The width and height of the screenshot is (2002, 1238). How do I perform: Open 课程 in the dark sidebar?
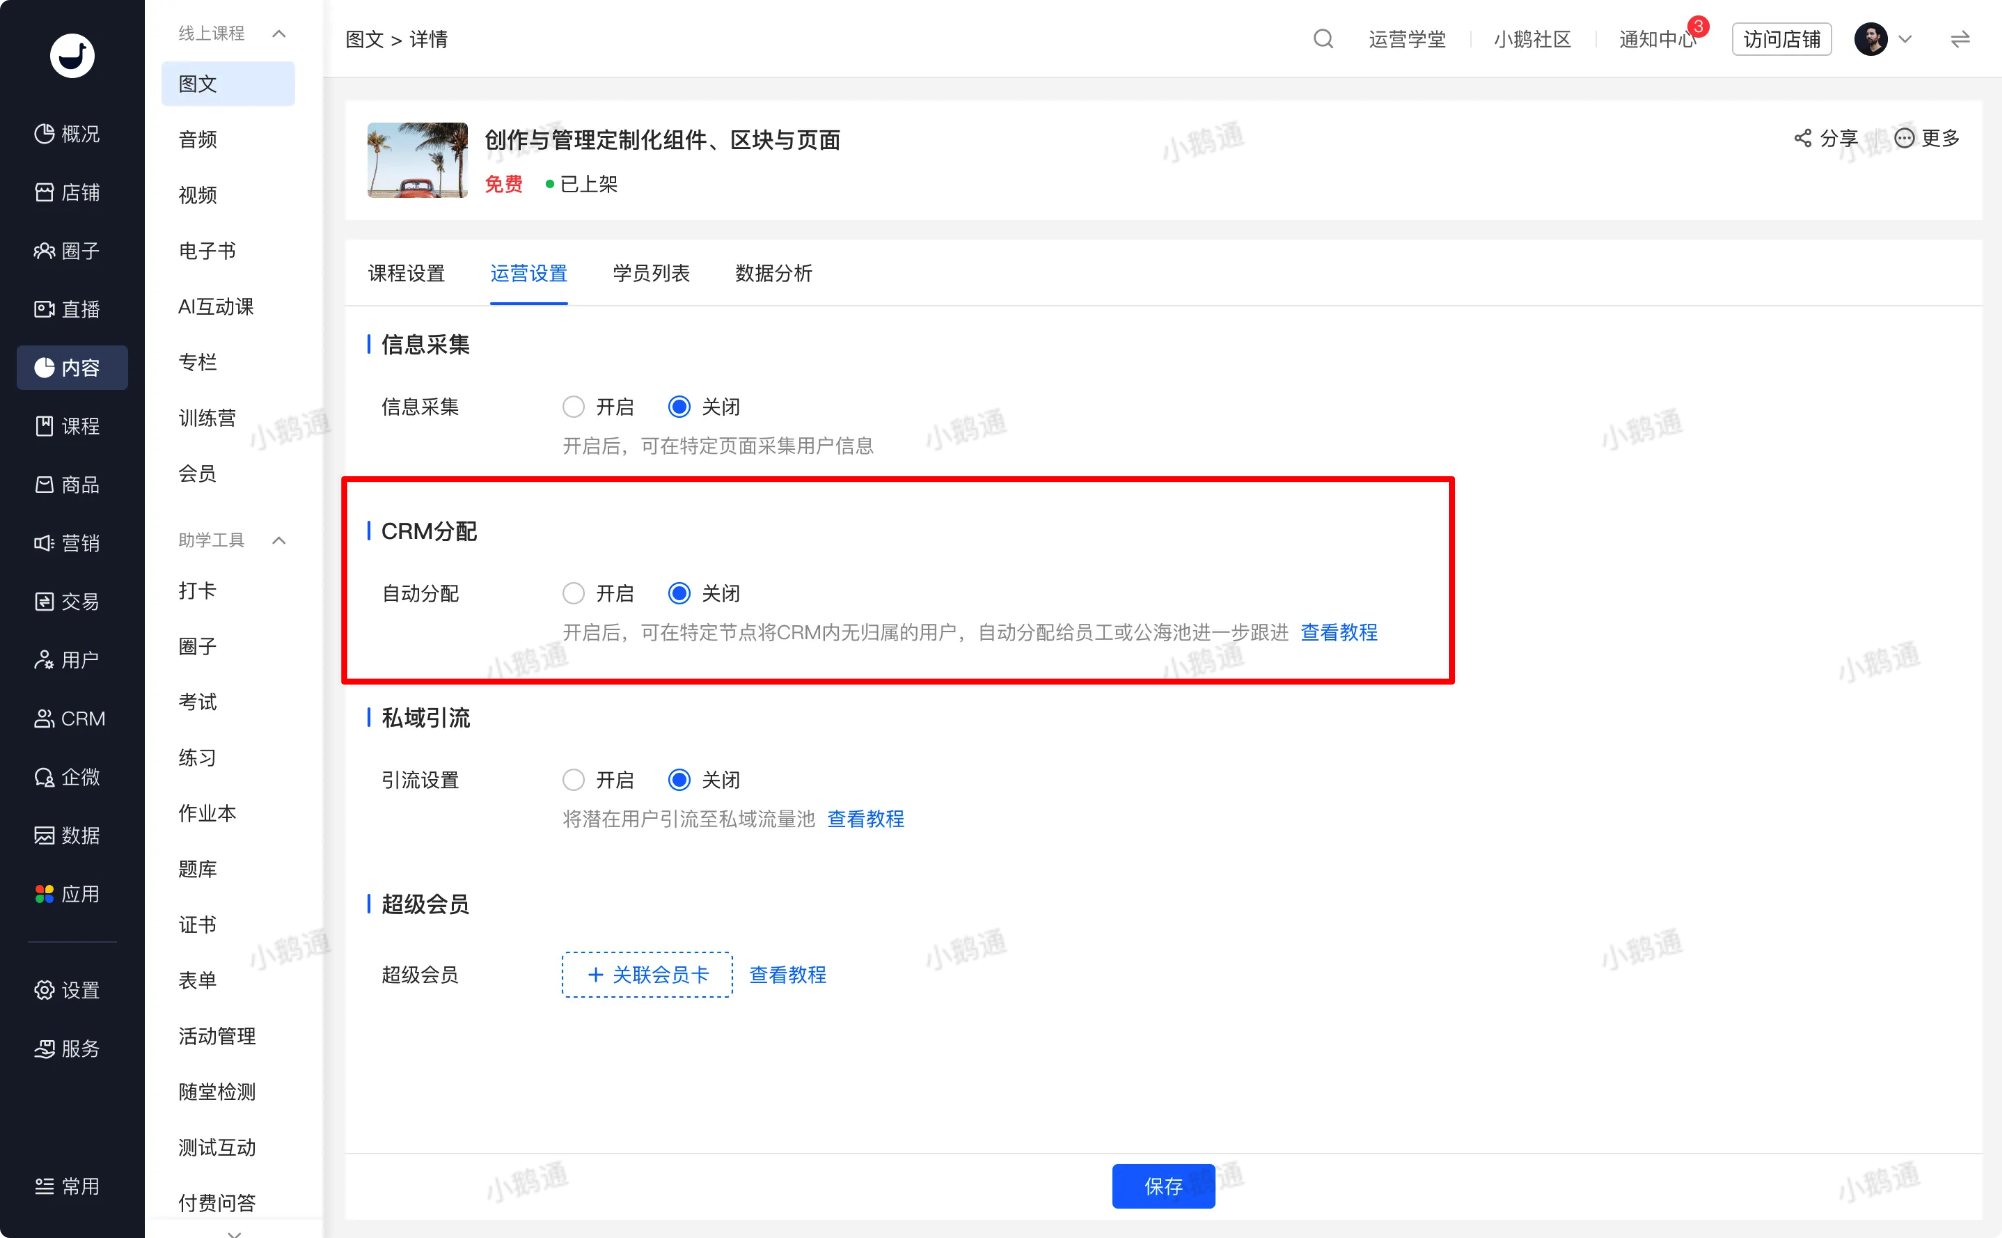coord(67,426)
